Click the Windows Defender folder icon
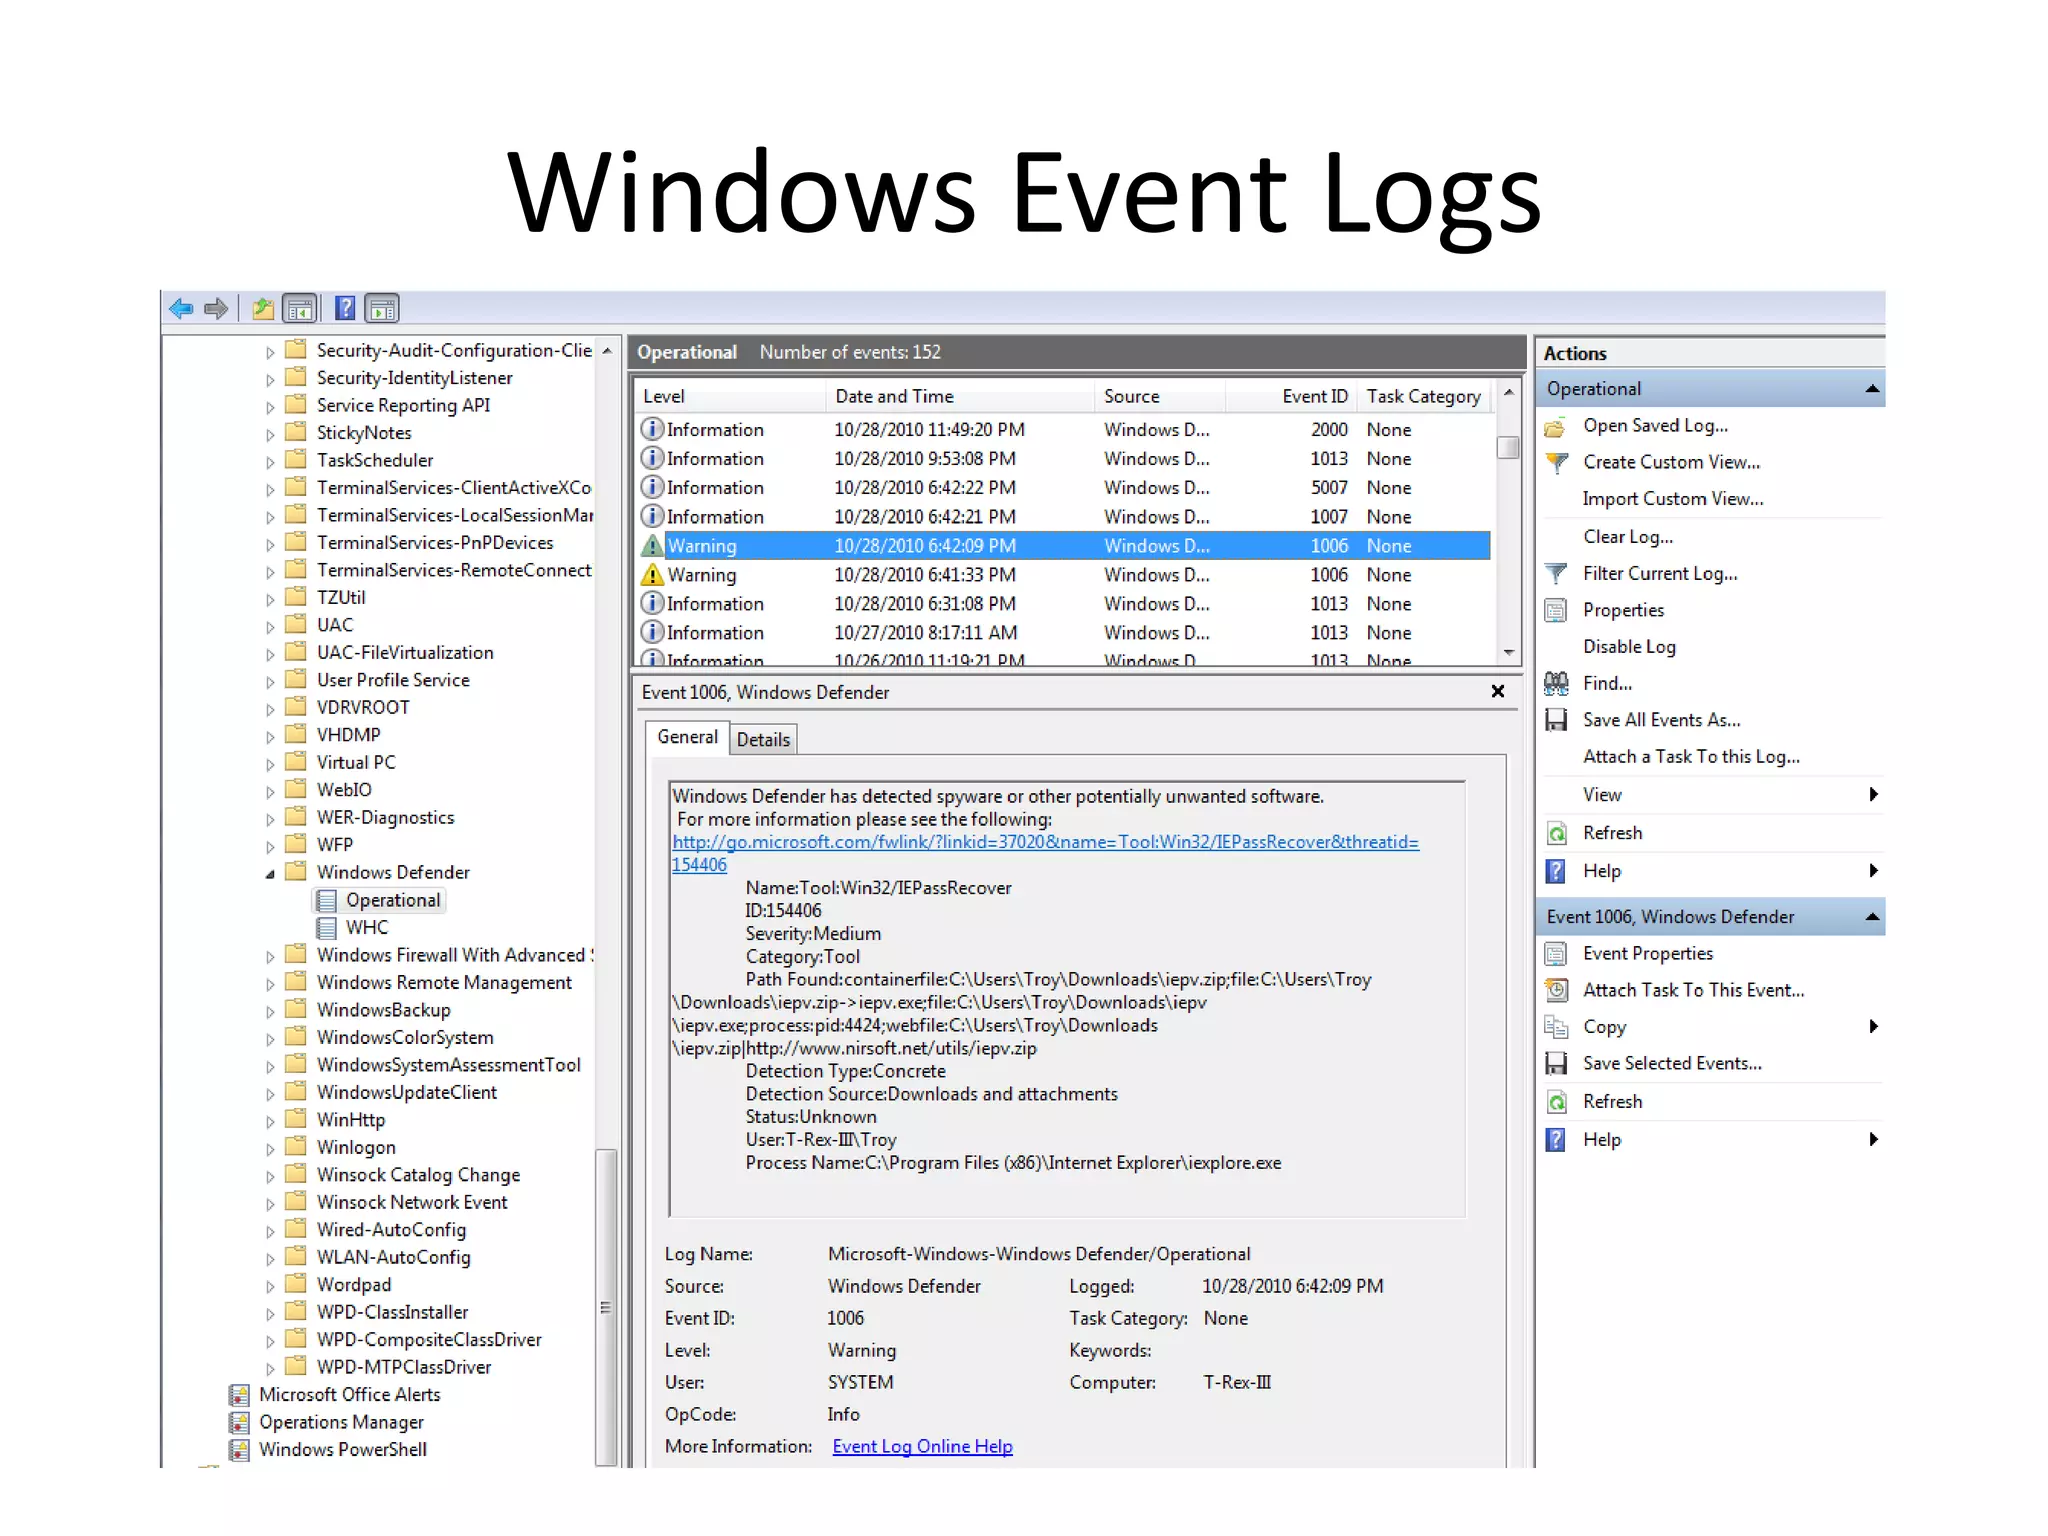The image size is (2048, 1536). (296, 872)
